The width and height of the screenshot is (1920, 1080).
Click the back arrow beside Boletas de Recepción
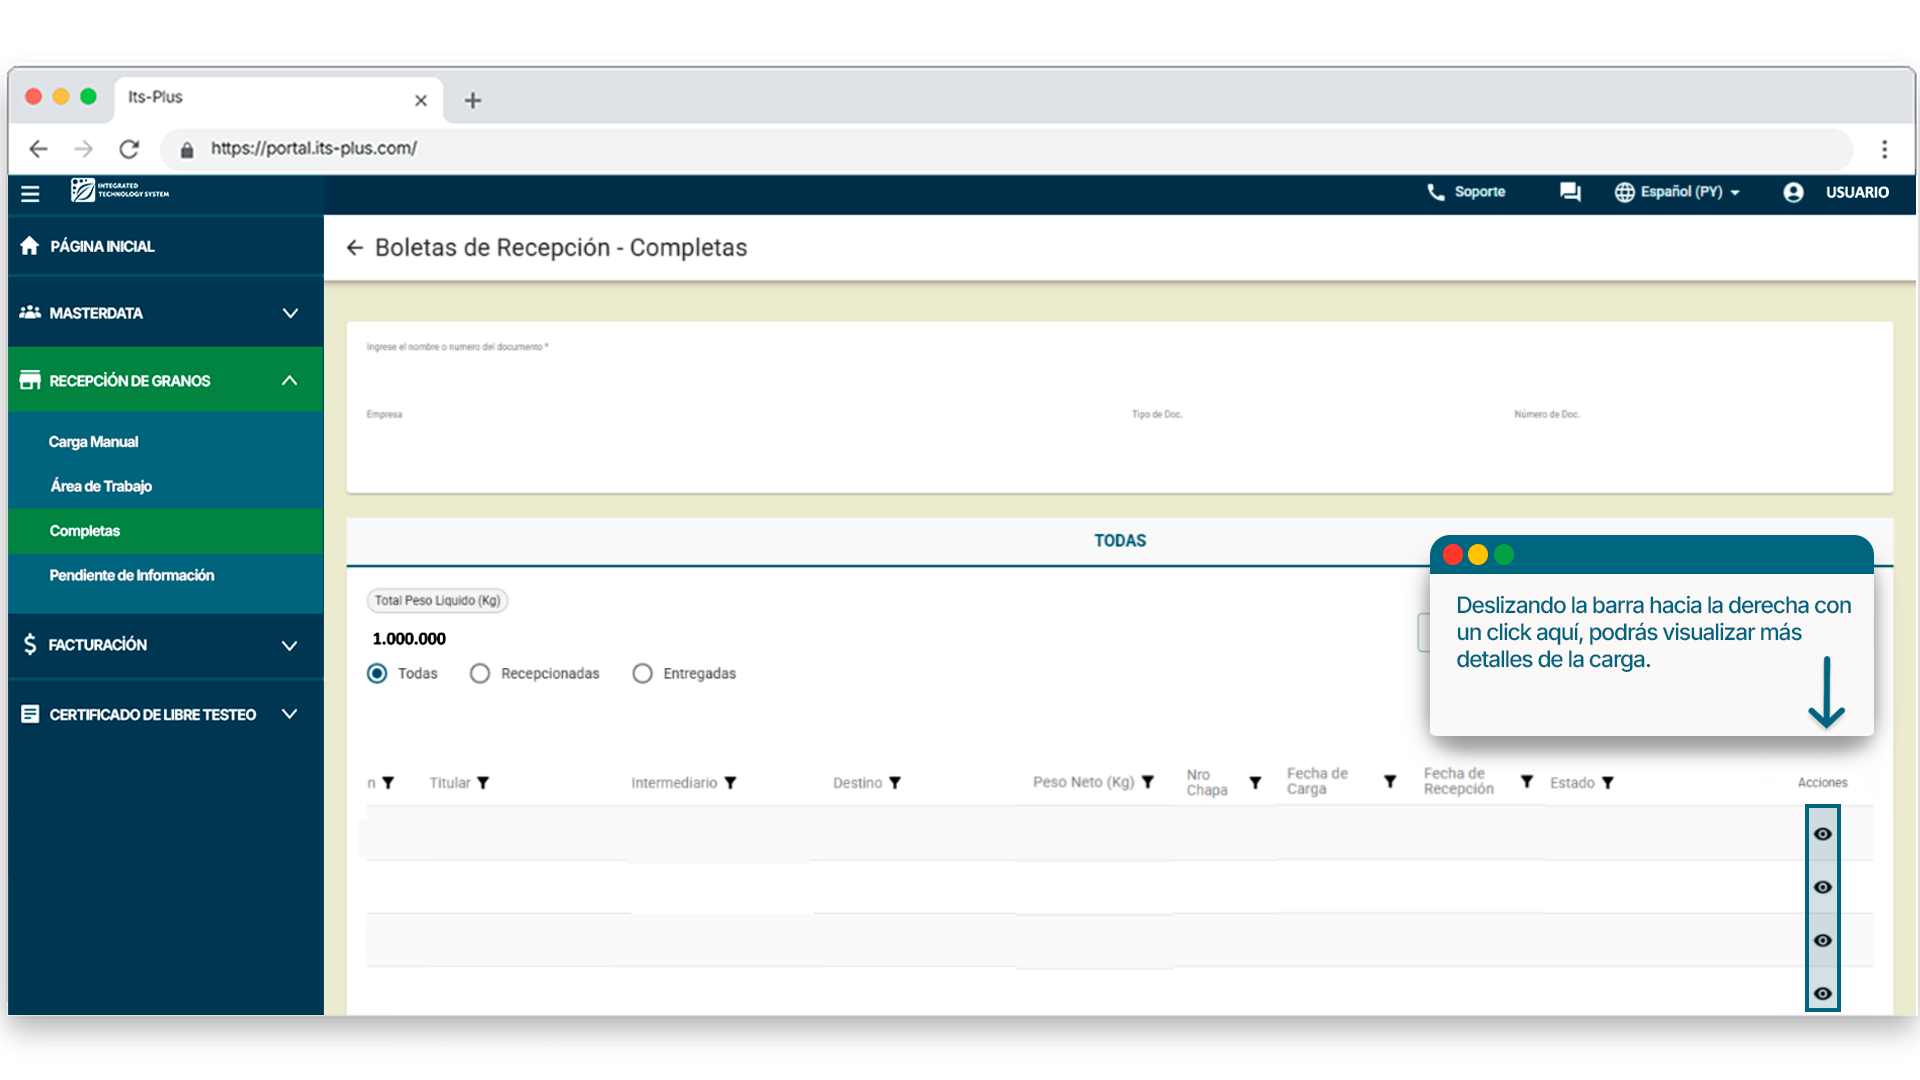coord(354,248)
